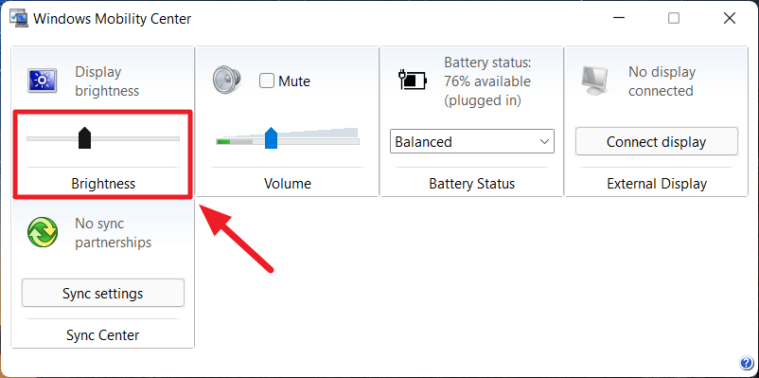Image resolution: width=759 pixels, height=378 pixels.
Task: Click the power plan dropdown arrow
Action: [545, 142]
